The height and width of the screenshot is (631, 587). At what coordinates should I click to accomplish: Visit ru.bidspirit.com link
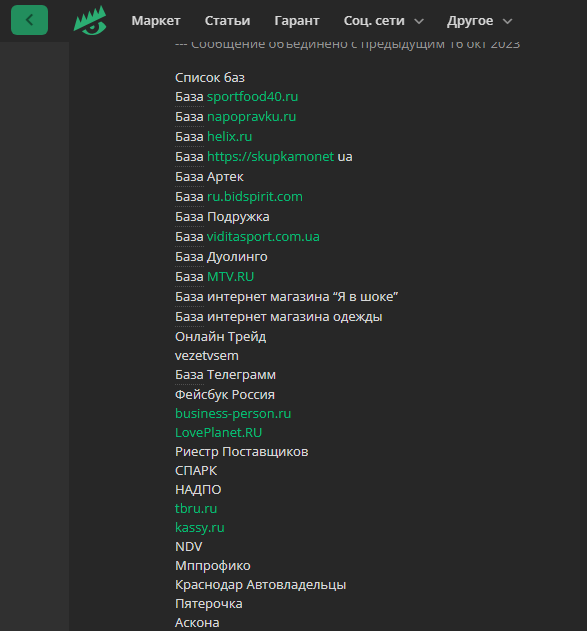click(x=255, y=197)
